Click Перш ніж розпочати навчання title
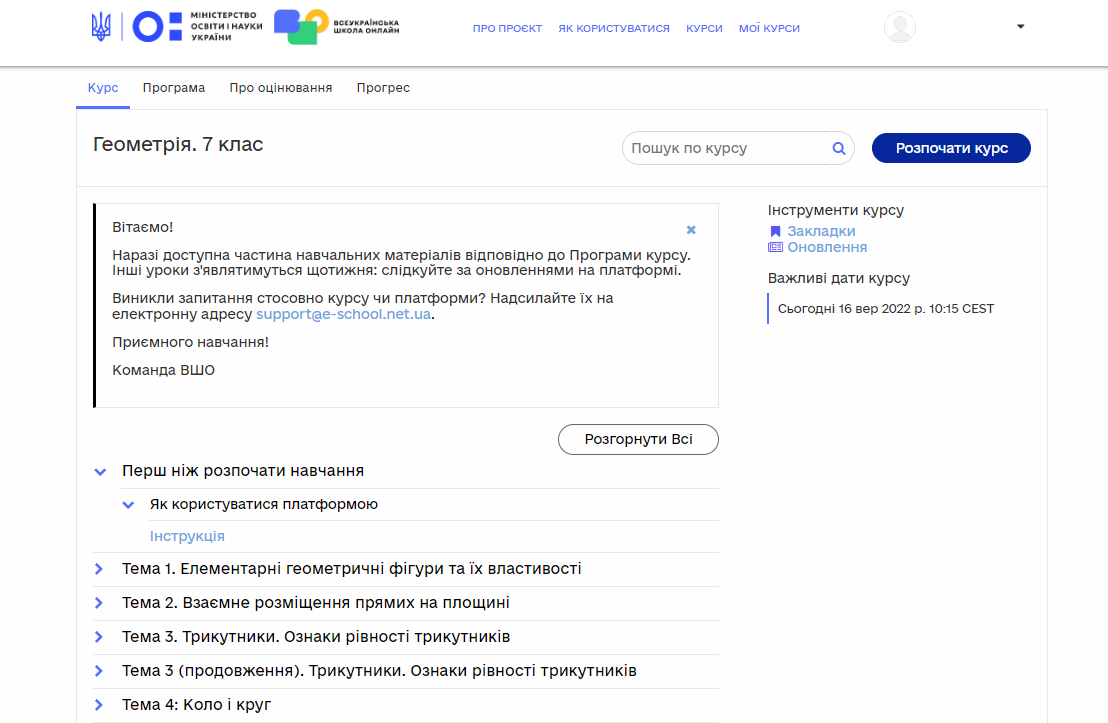The width and height of the screenshot is (1108, 723). [243, 471]
